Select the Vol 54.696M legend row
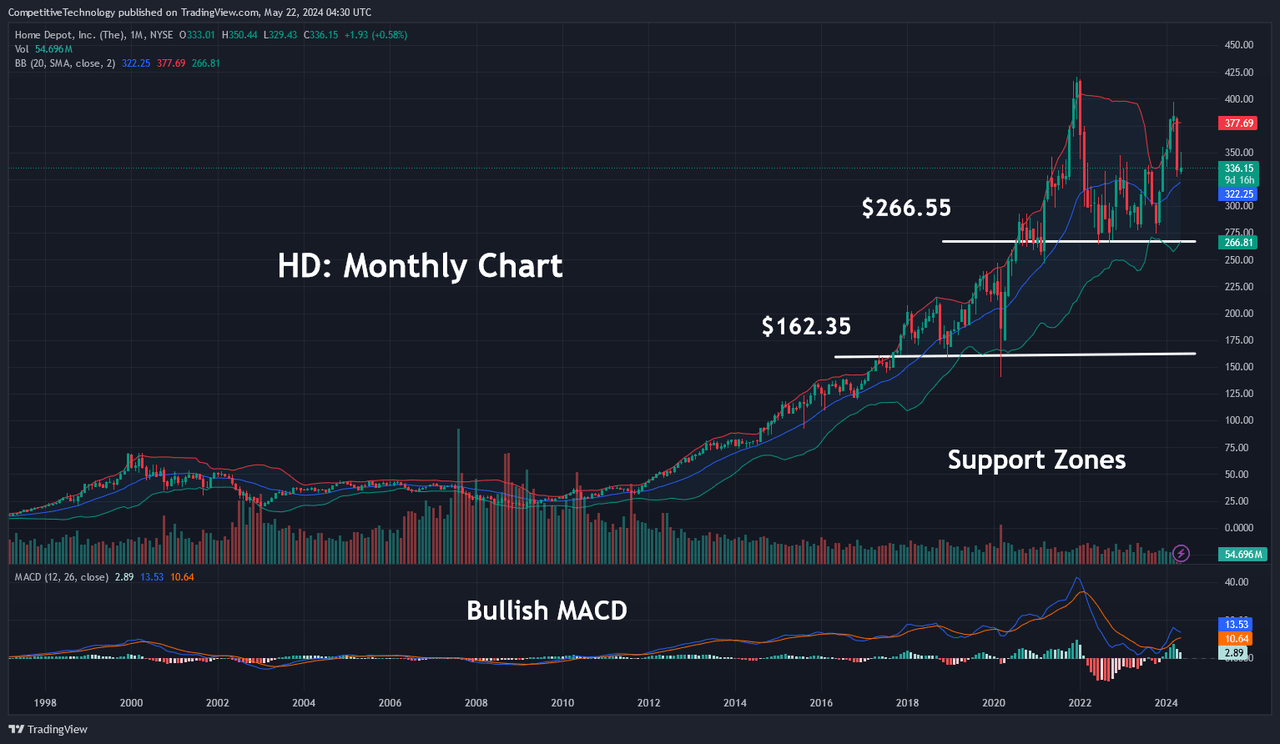The image size is (1280, 744). 43,49
